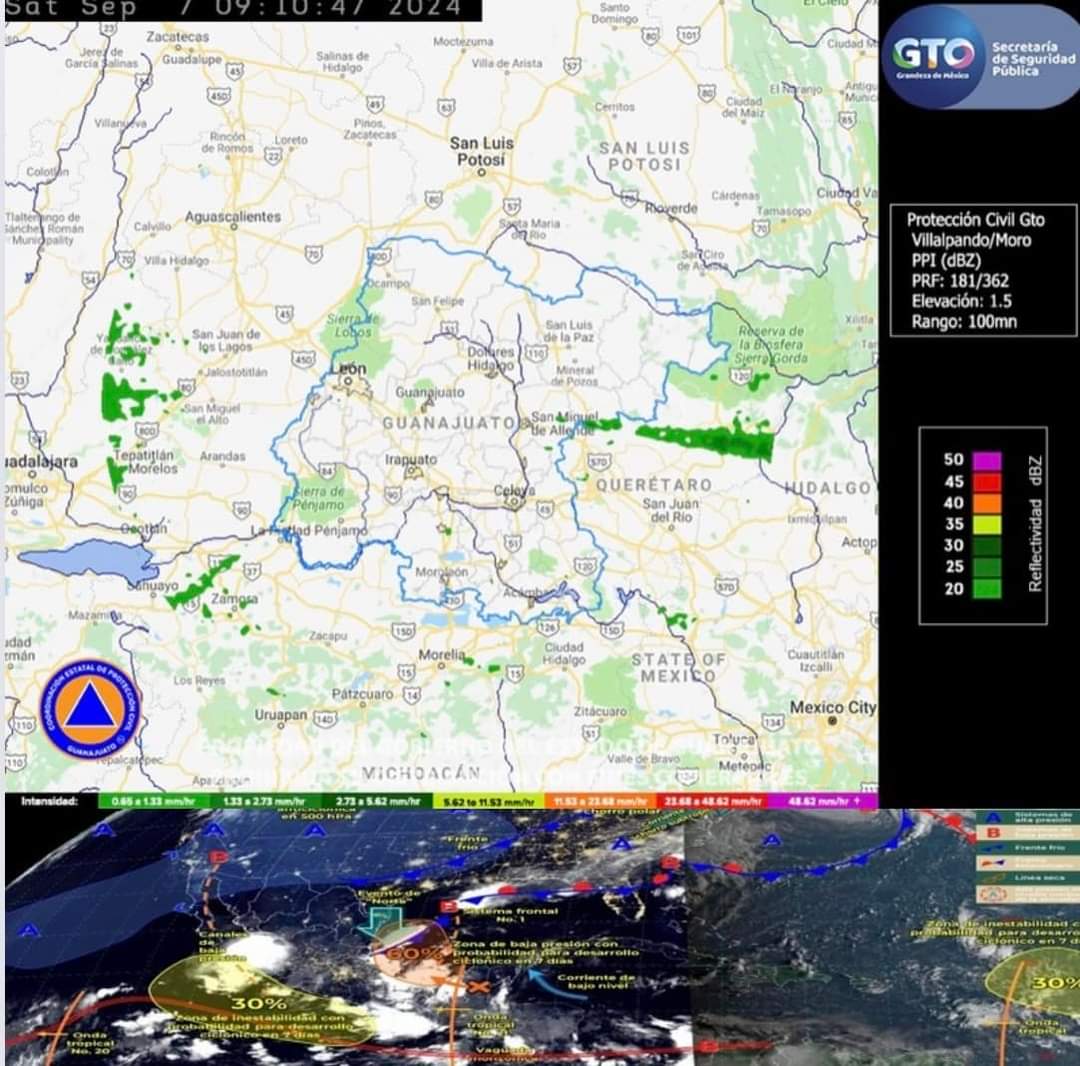Click the MICHOACÁN state label
This screenshot has width=1080, height=1066.
(421, 773)
